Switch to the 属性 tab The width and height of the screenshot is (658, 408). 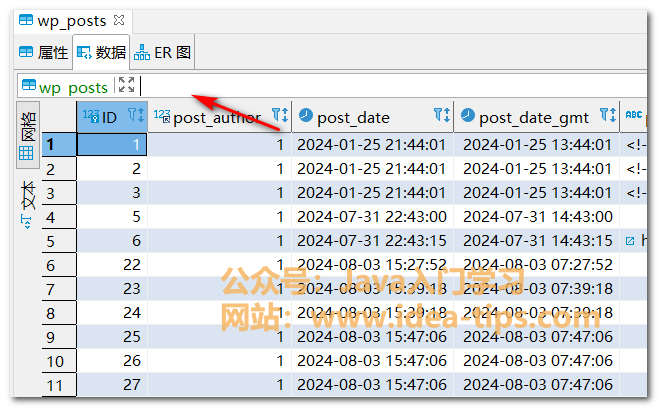click(43, 52)
